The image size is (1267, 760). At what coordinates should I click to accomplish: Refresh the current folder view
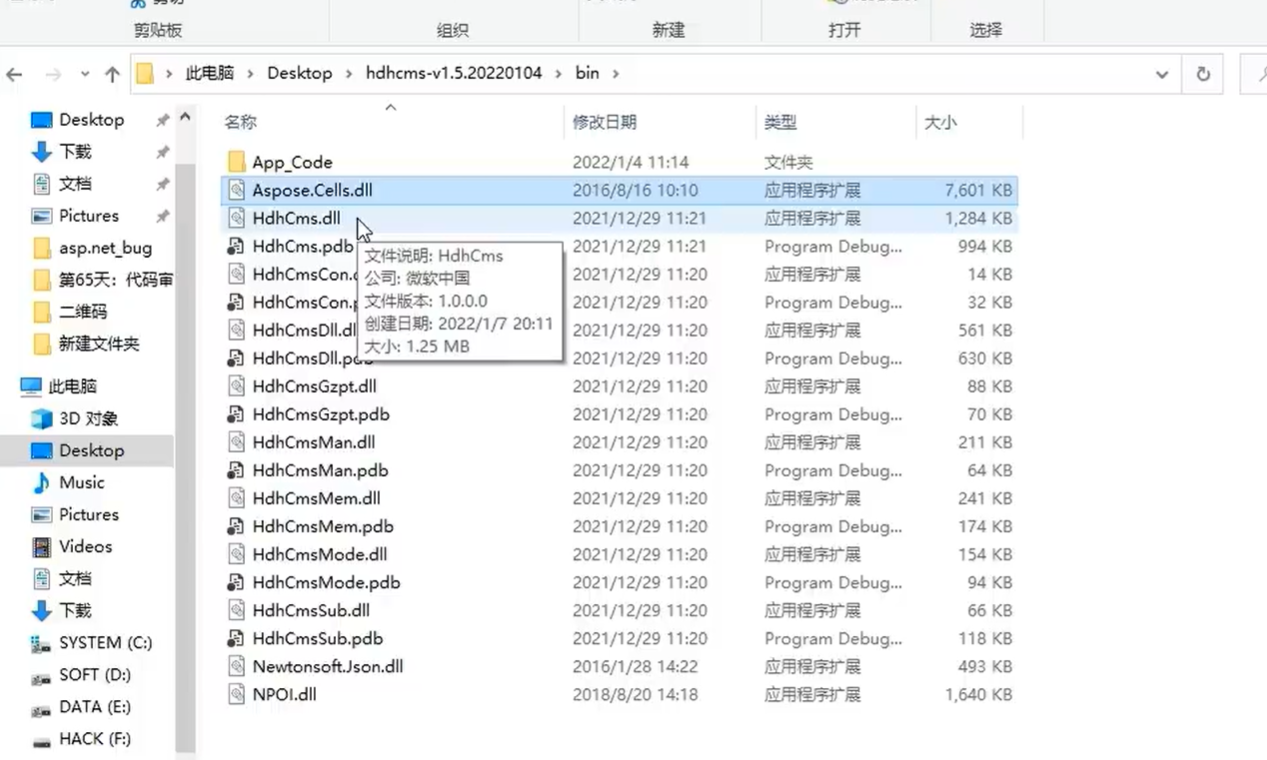click(x=1203, y=74)
